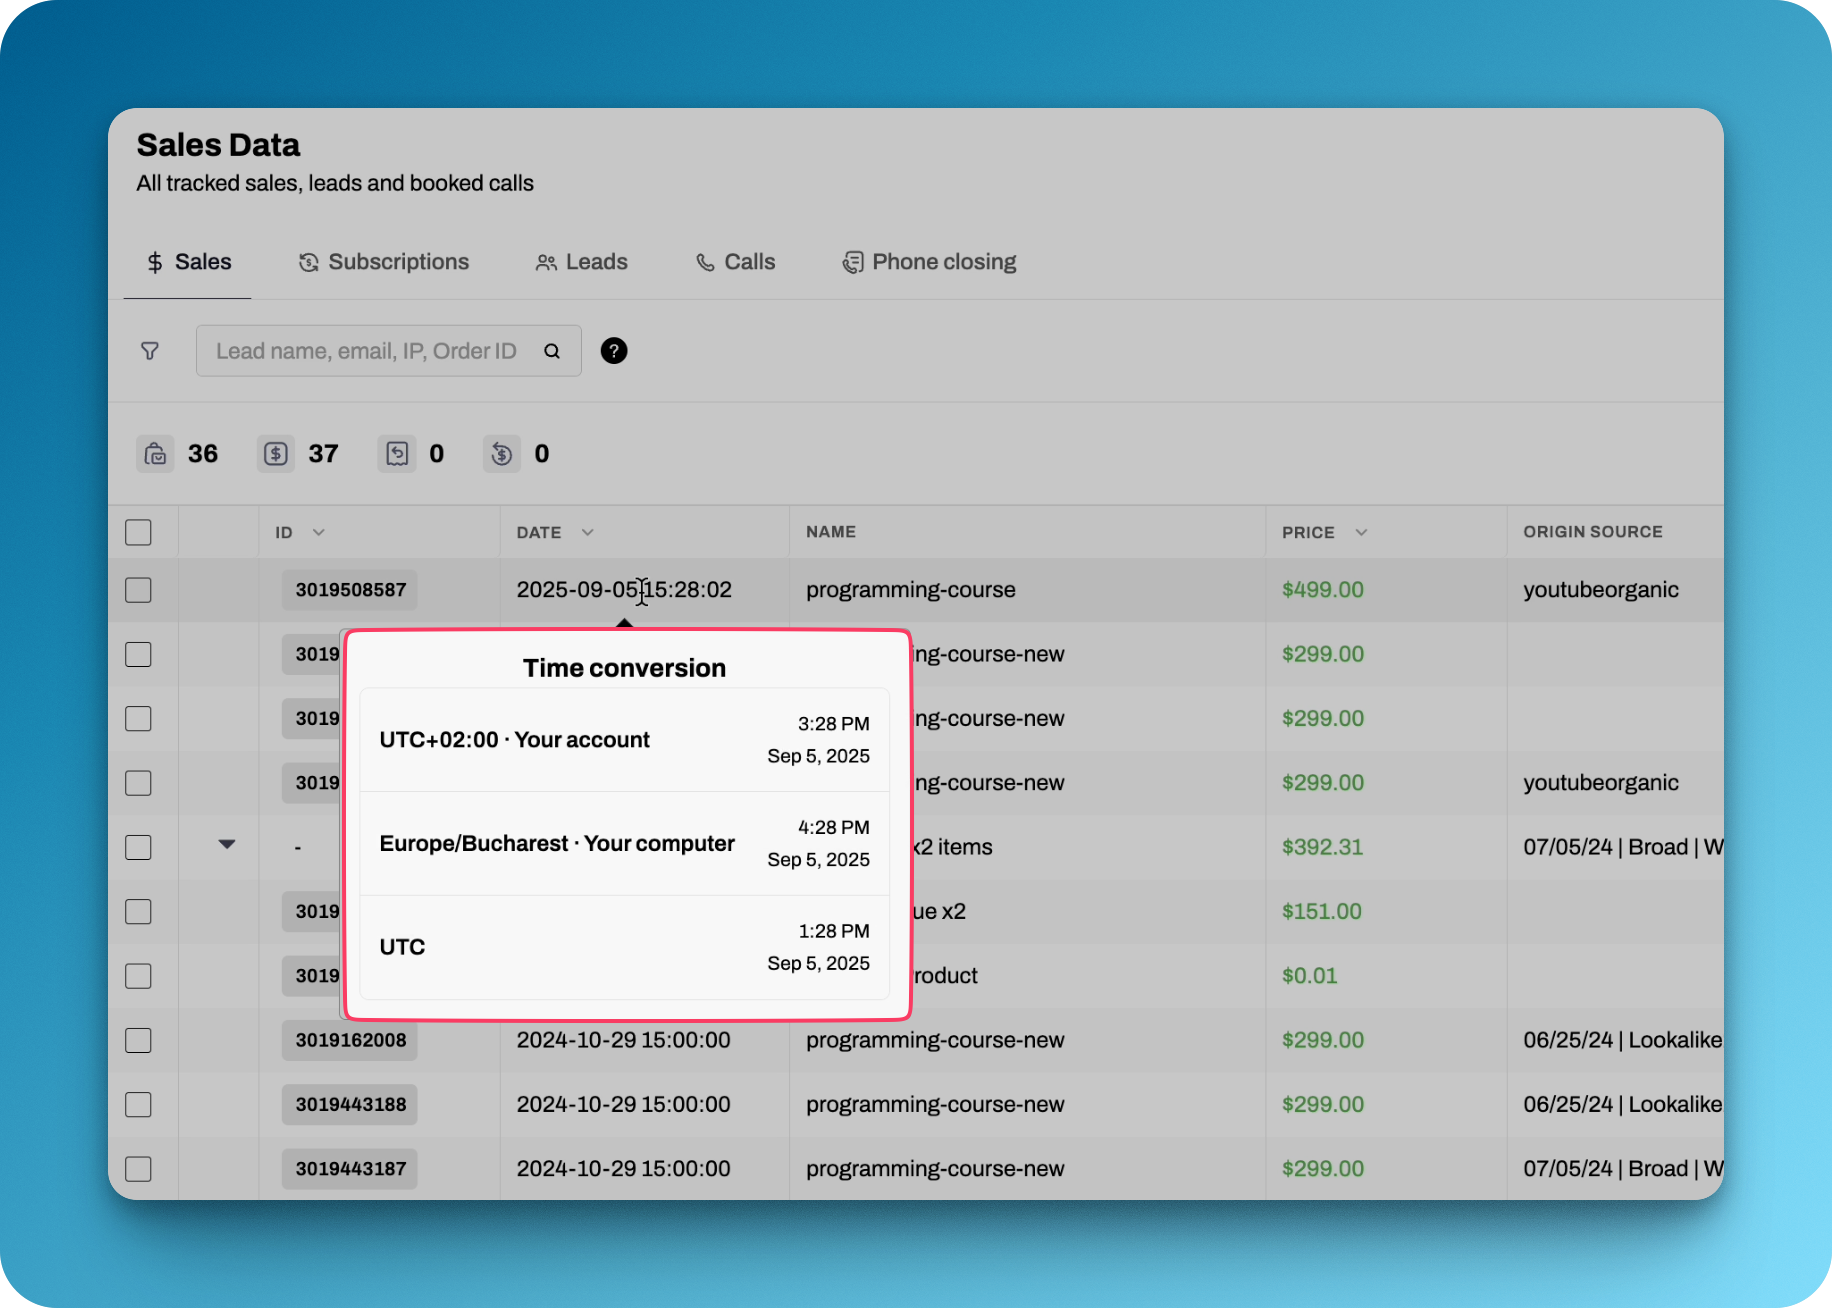Click the chargeback dollar icon beside last 0
The image size is (1832, 1308).
pos(502,454)
